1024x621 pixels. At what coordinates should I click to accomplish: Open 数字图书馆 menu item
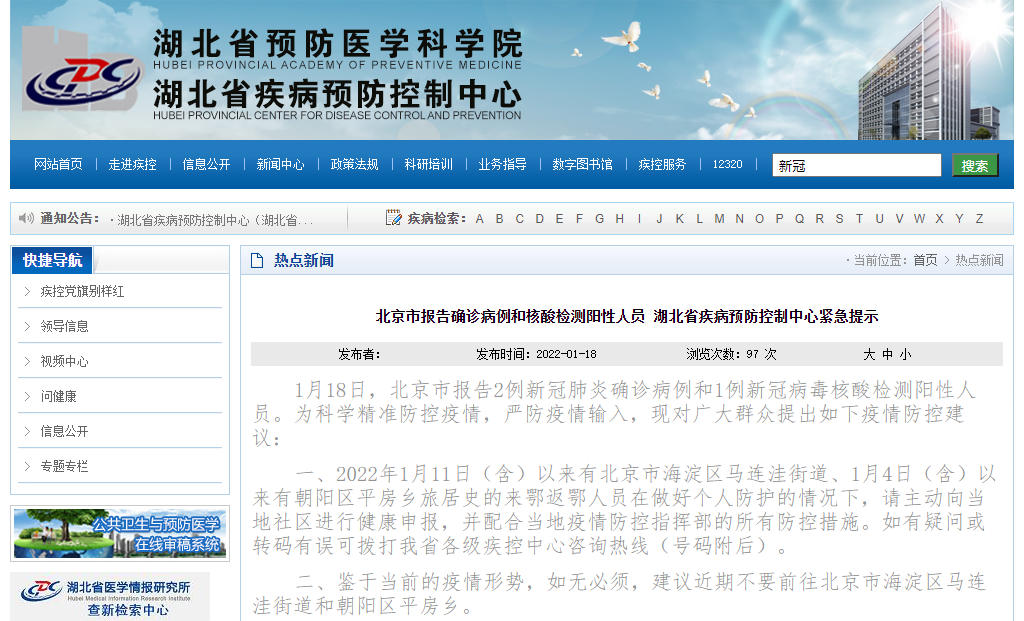click(582, 165)
